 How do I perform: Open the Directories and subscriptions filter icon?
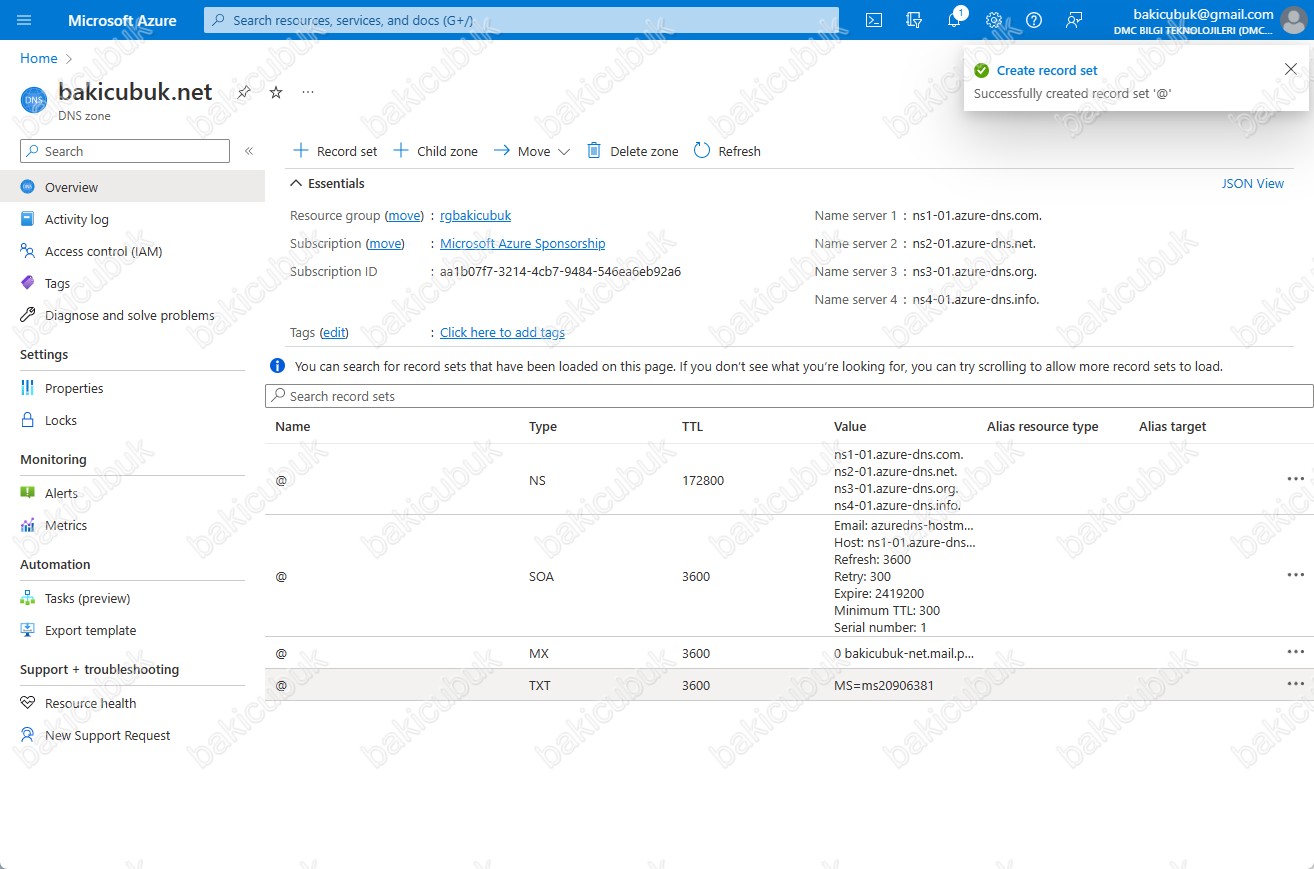(913, 20)
